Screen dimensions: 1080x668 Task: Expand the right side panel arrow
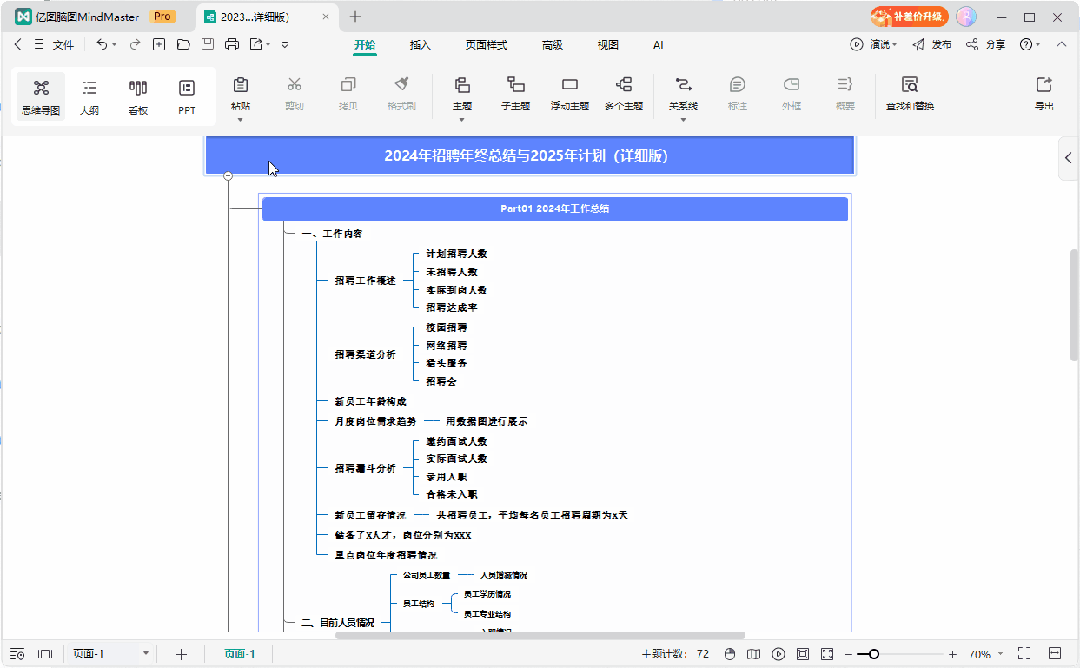(1068, 158)
